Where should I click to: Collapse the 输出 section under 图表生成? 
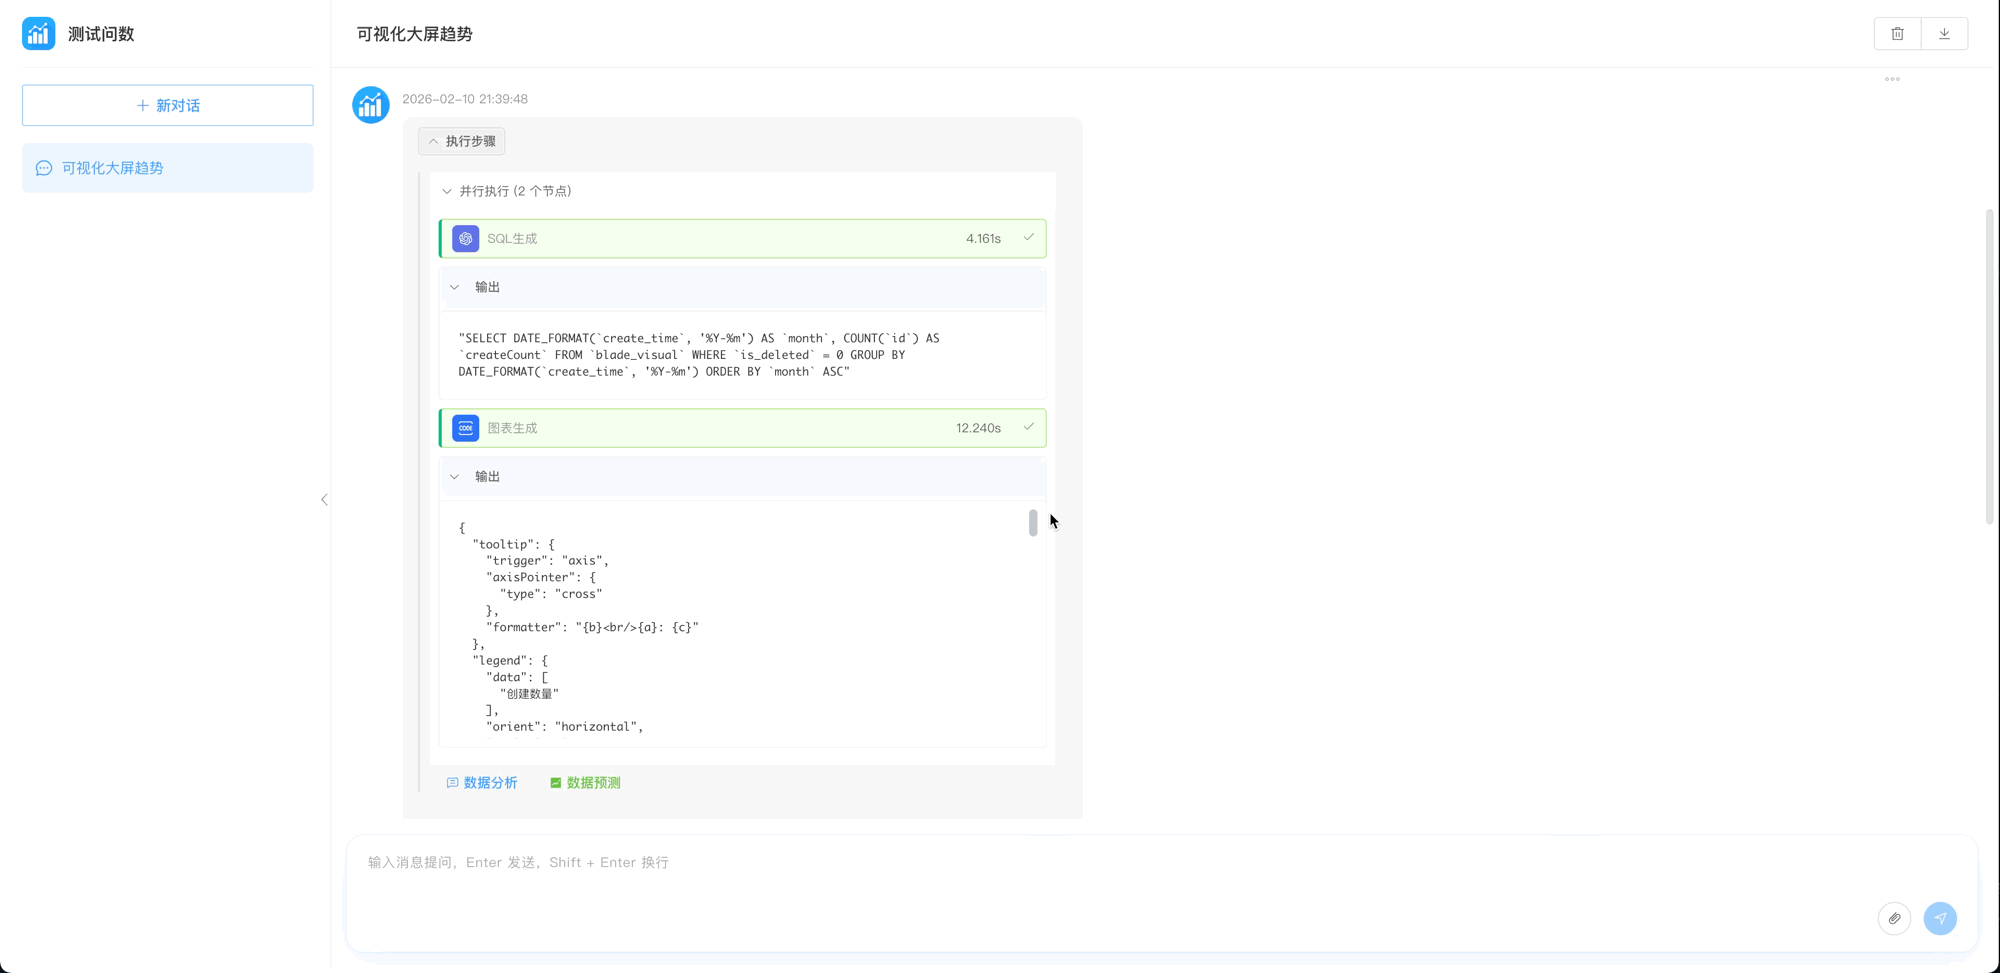point(455,477)
